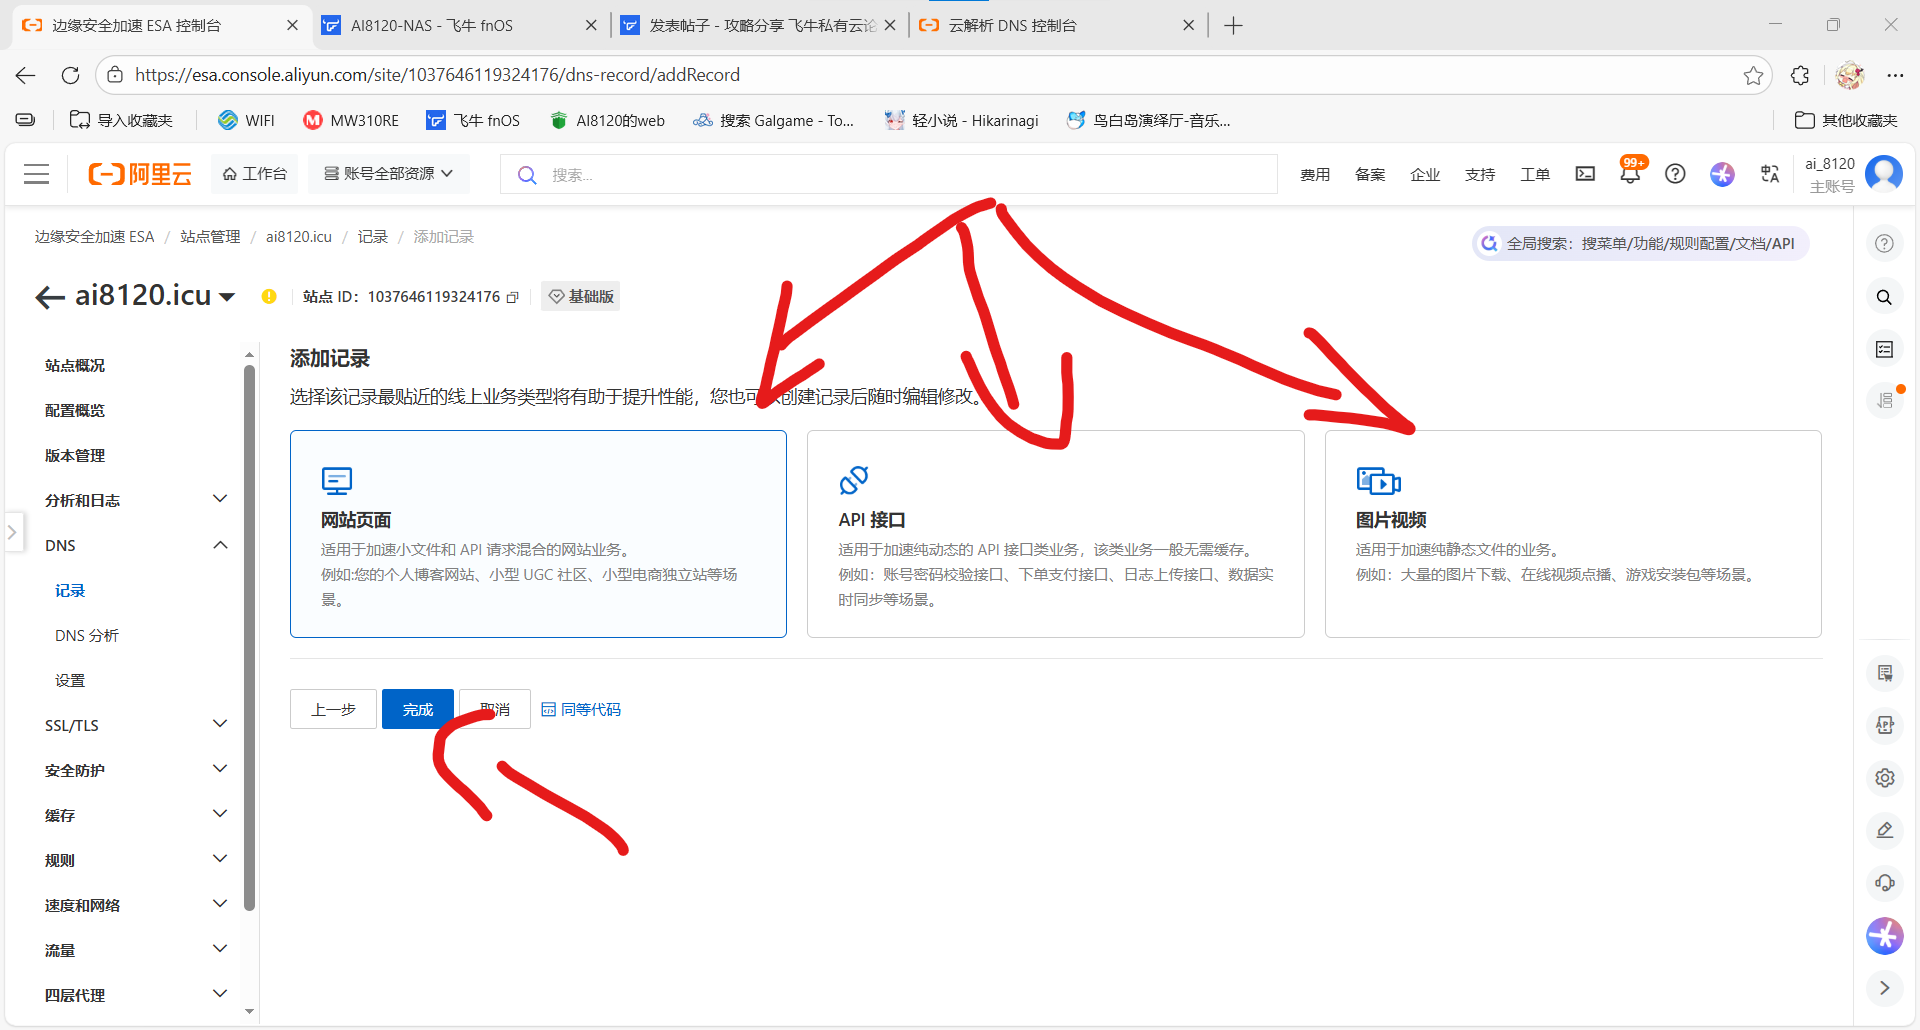Open the floating AI assistant button at bottom right
1920x1030 pixels.
(x=1885, y=936)
